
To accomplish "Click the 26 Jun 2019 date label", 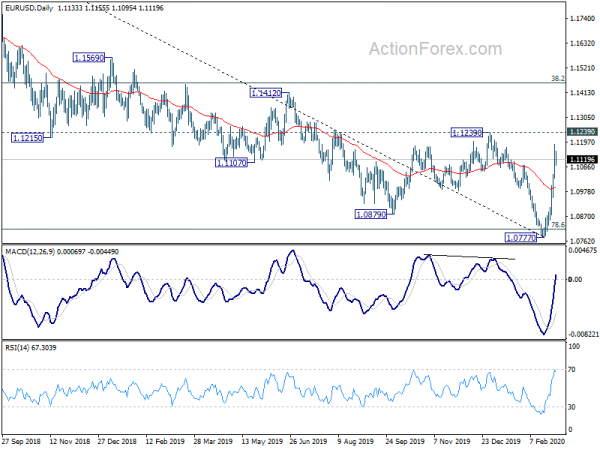I will point(308,441).
